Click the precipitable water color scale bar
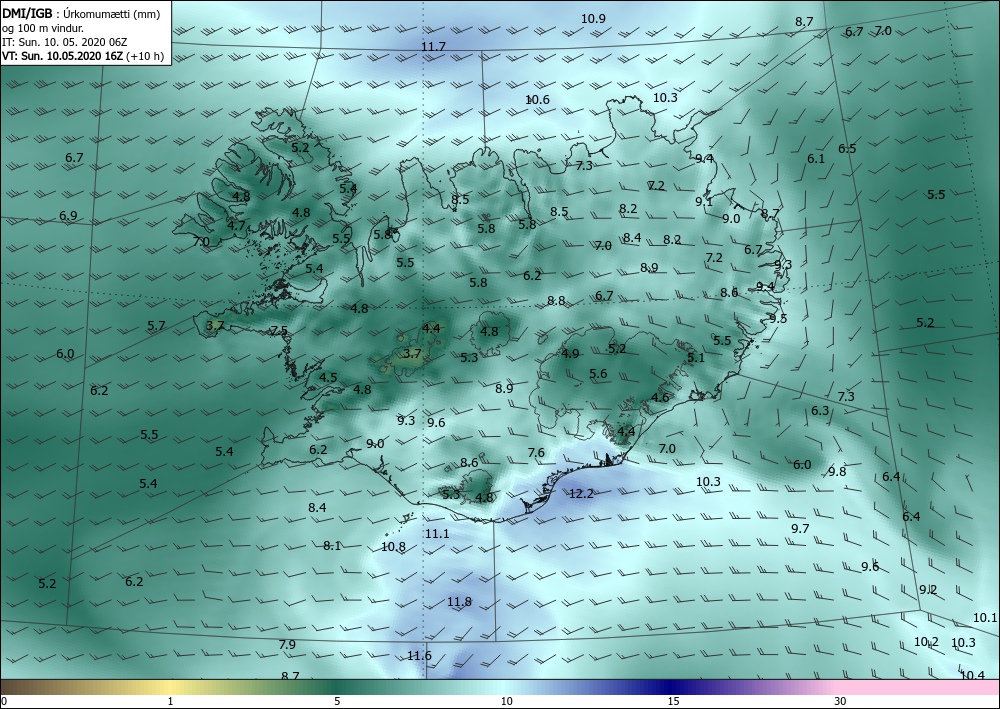The width and height of the screenshot is (1000, 709). (500, 687)
